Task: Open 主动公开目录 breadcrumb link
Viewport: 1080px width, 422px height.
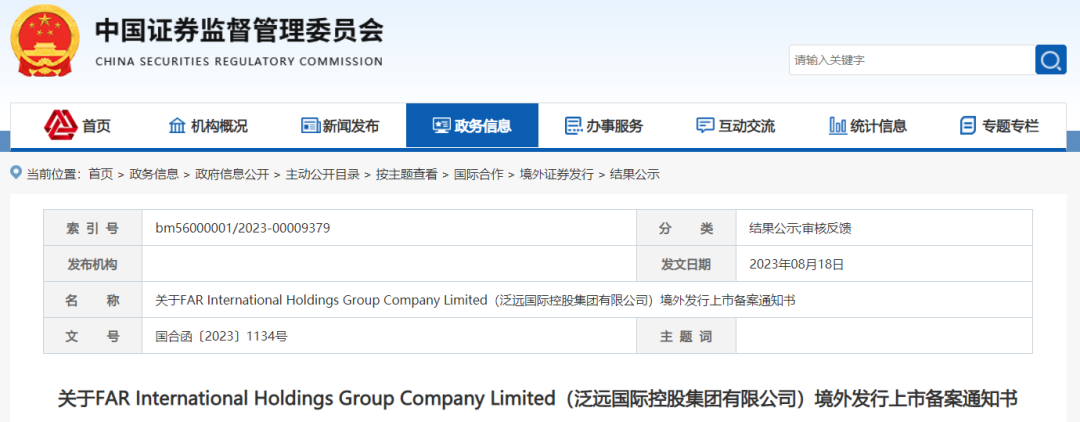Action: (x=322, y=175)
